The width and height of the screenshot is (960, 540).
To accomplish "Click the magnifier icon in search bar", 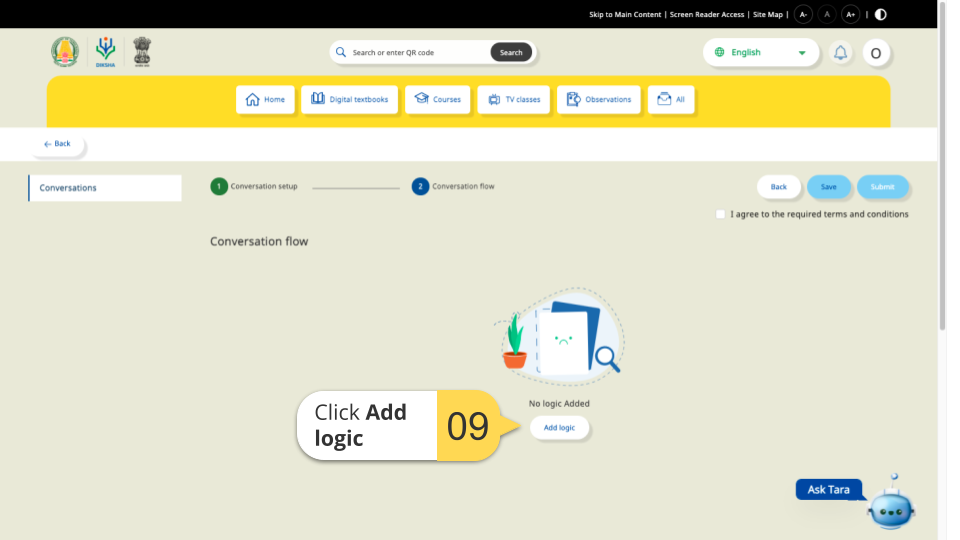I will tap(341, 52).
